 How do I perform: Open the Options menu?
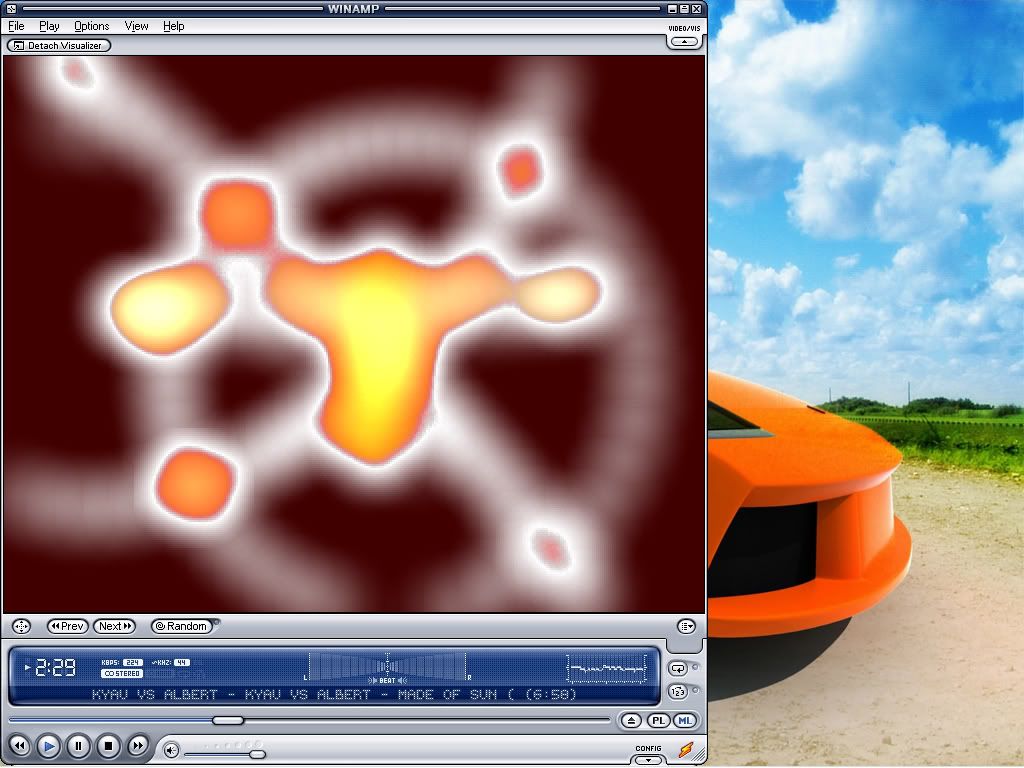[x=91, y=26]
